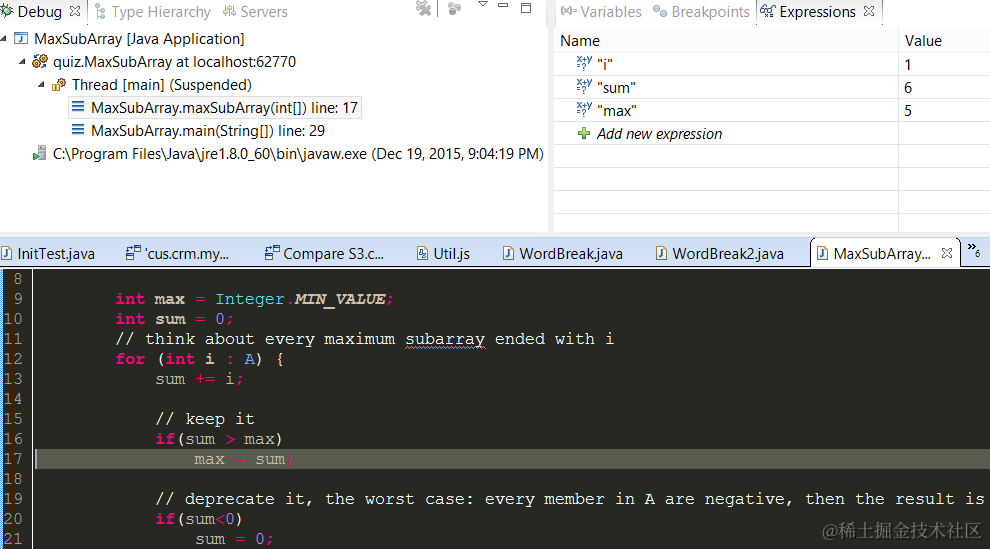This screenshot has height=549, width=990.
Task: Click "if(sum<0)" on line 20
Action: pos(199,519)
